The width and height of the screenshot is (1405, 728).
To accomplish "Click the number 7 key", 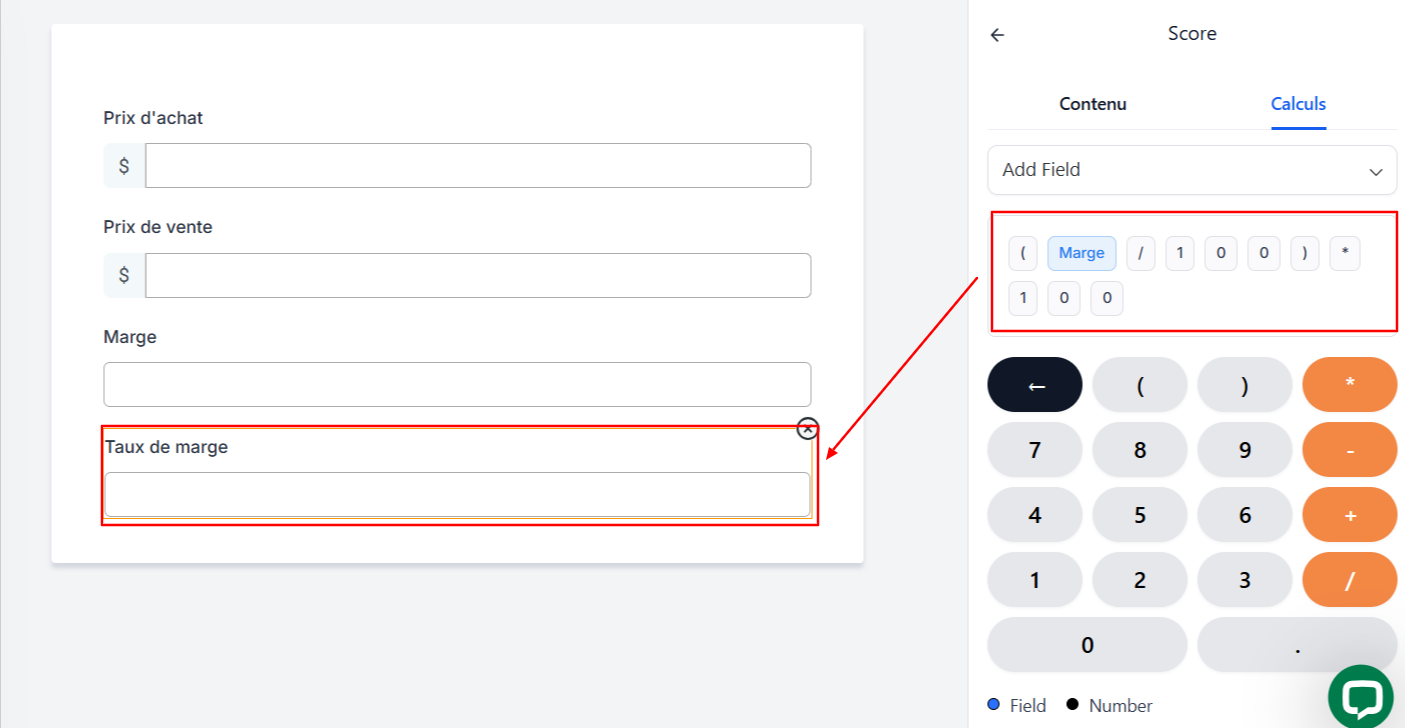I will [1035, 450].
